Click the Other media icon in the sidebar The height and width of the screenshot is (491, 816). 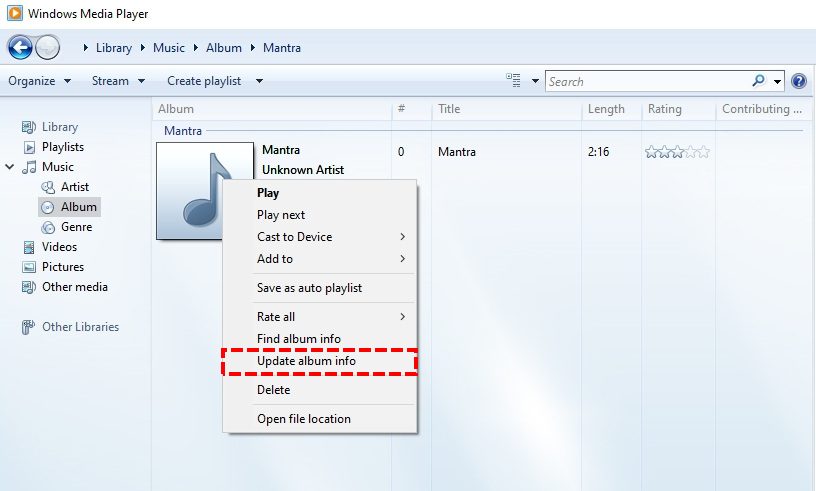click(x=29, y=287)
